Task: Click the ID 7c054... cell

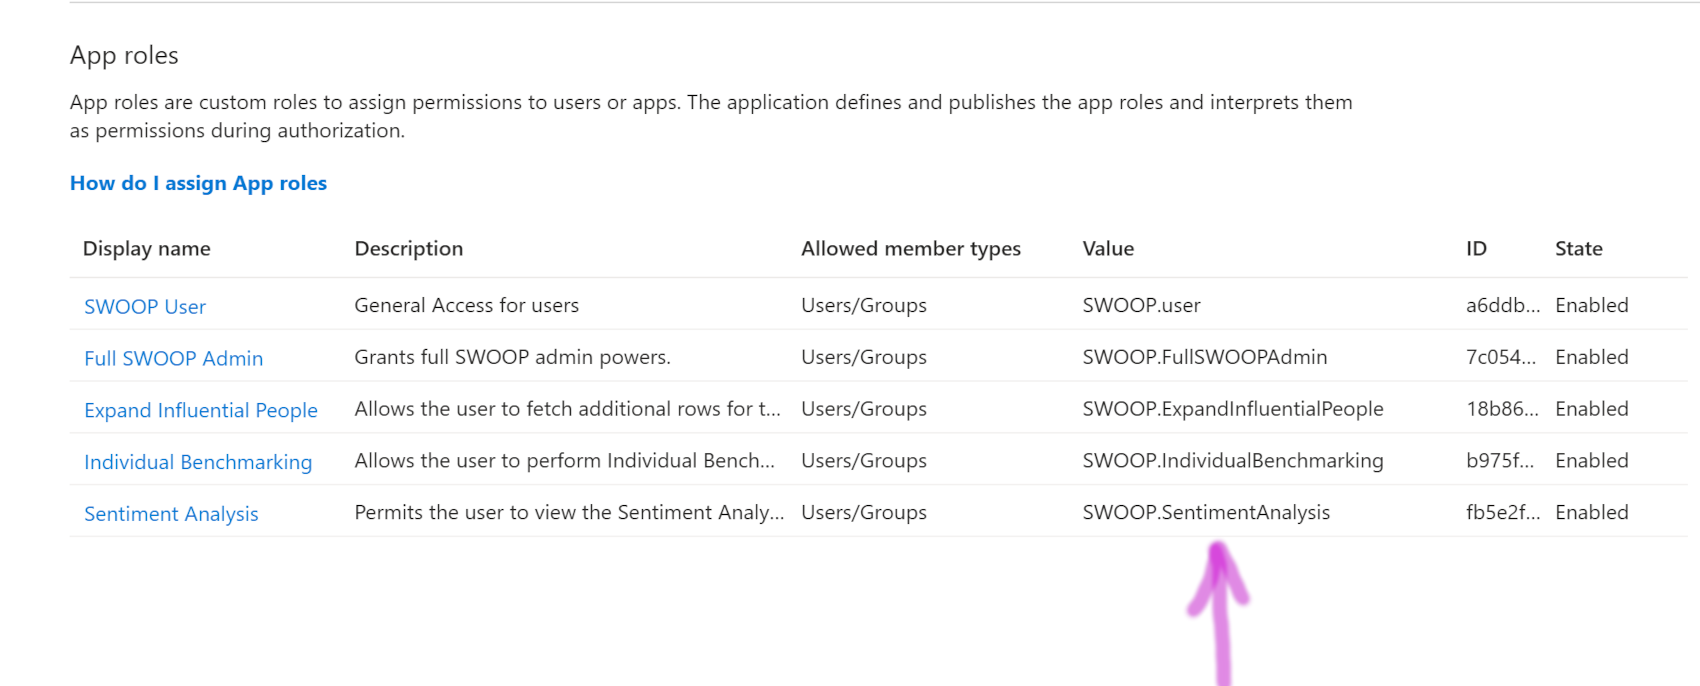Action: click(x=1501, y=357)
